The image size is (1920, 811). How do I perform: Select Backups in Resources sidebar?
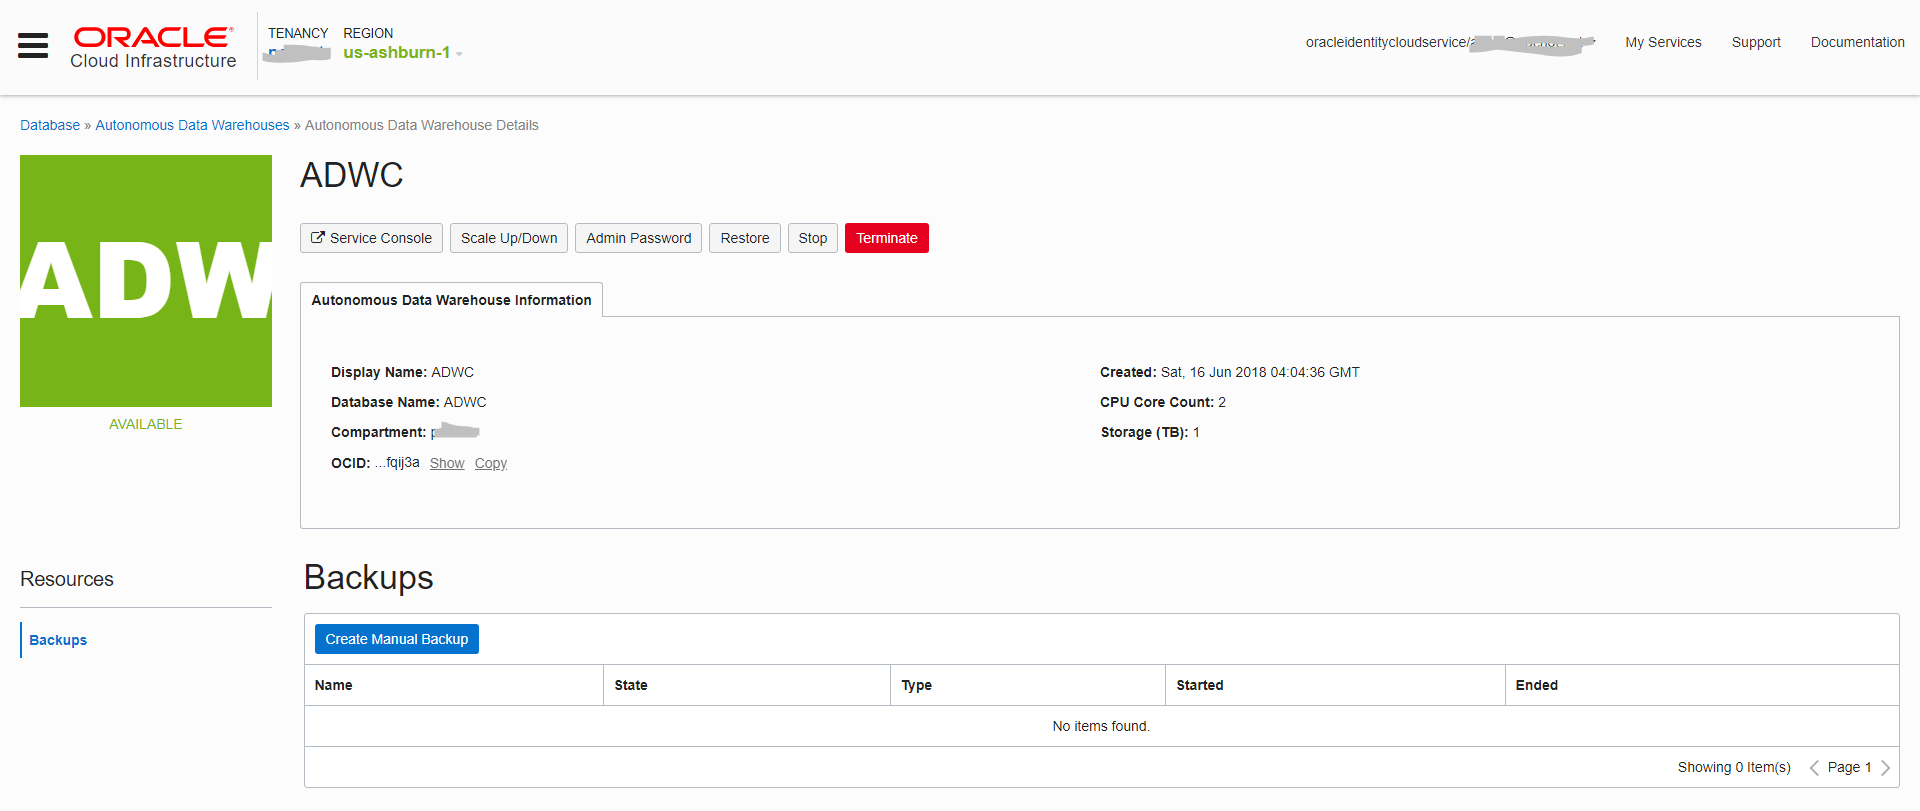click(x=58, y=640)
